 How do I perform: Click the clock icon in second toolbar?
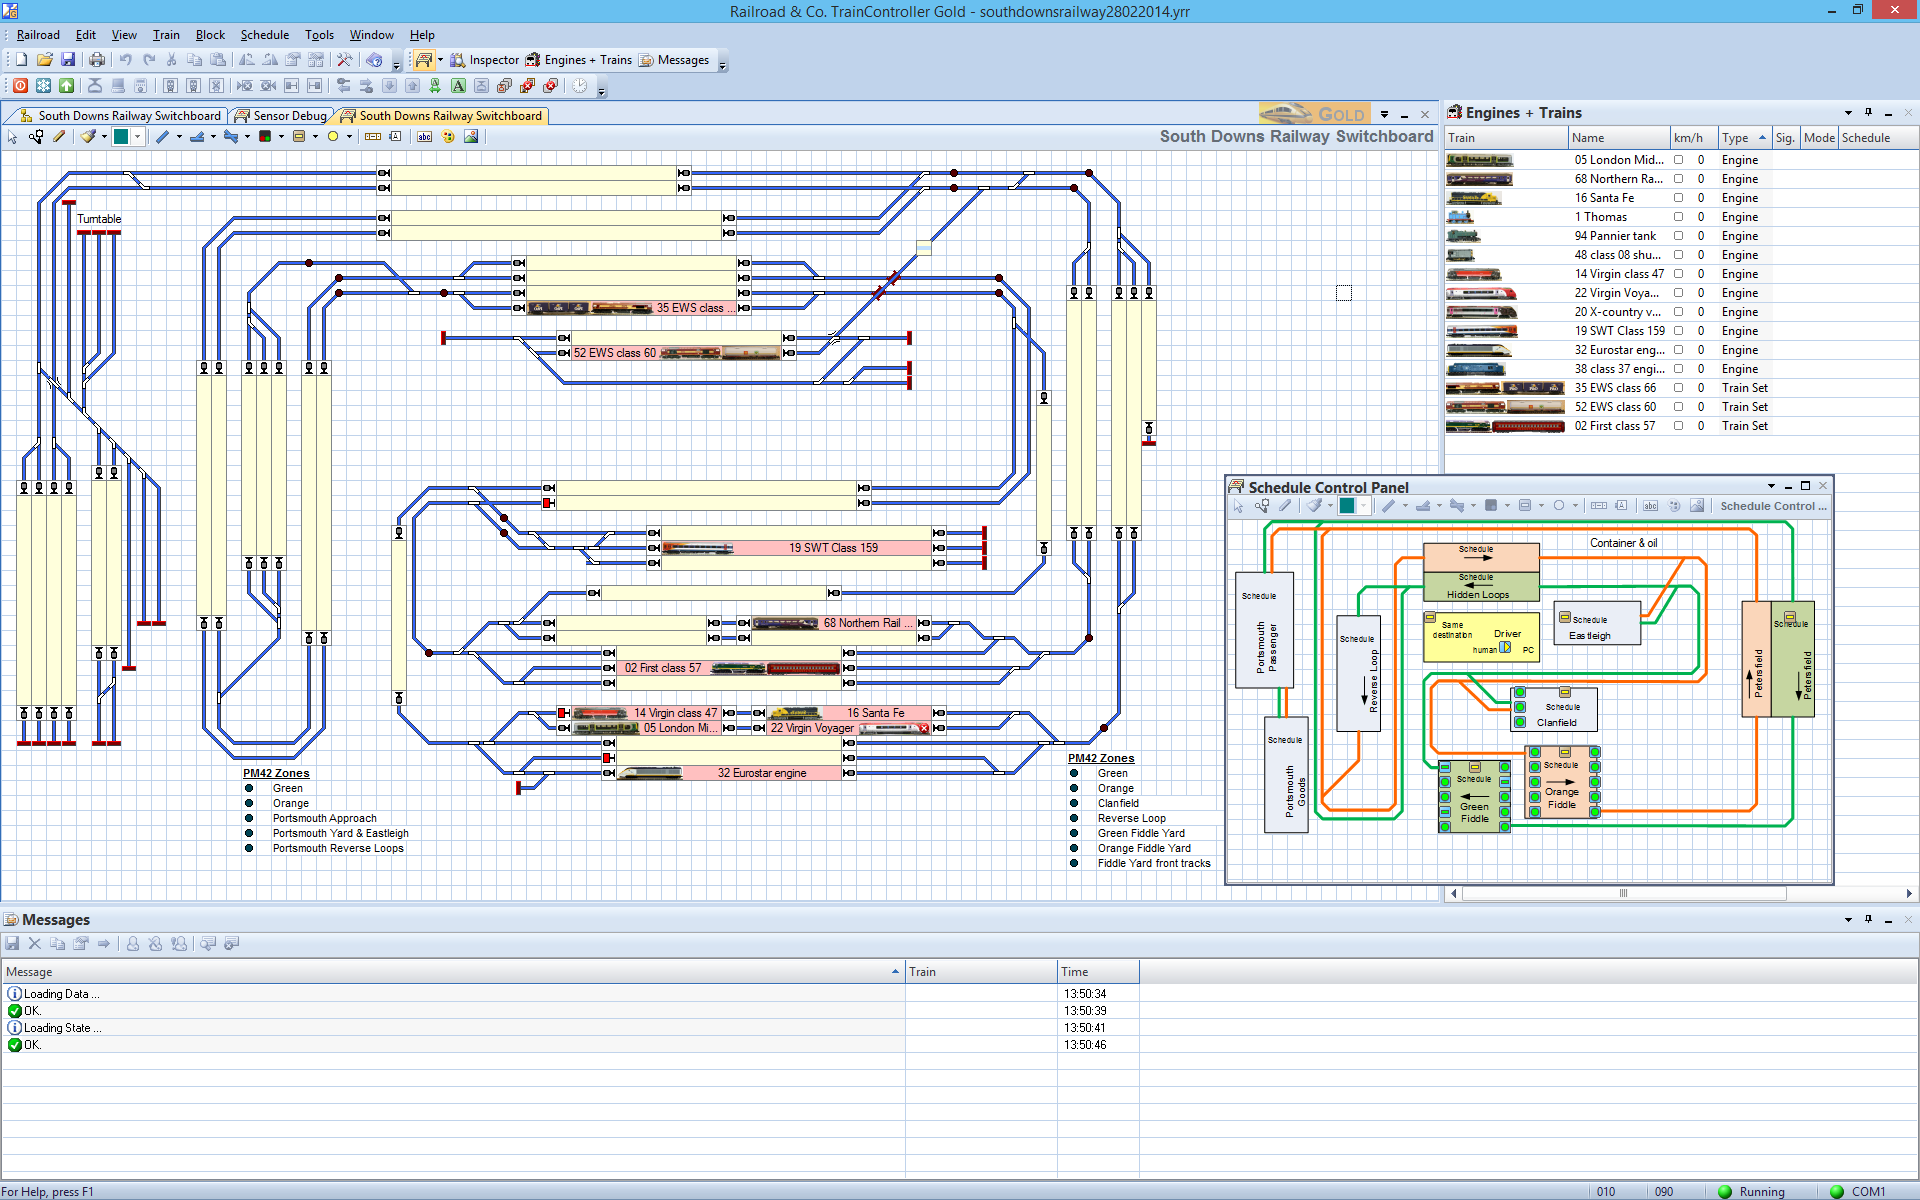click(x=580, y=86)
